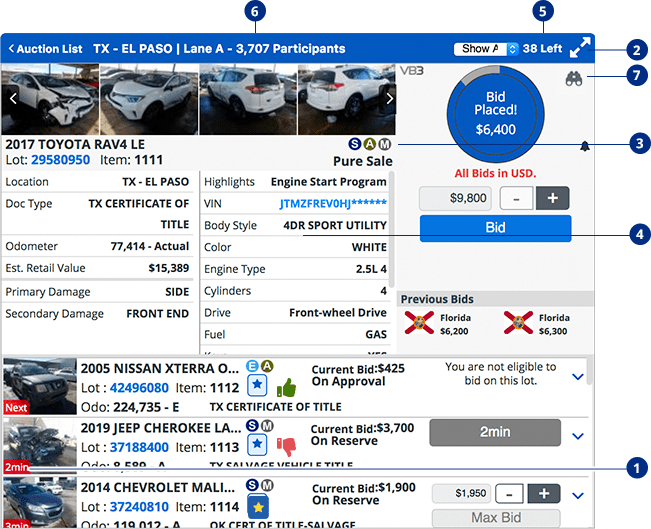Image resolution: width=651 pixels, height=529 pixels.
Task: Click the blue S badge on RAV4
Action: click(x=355, y=144)
